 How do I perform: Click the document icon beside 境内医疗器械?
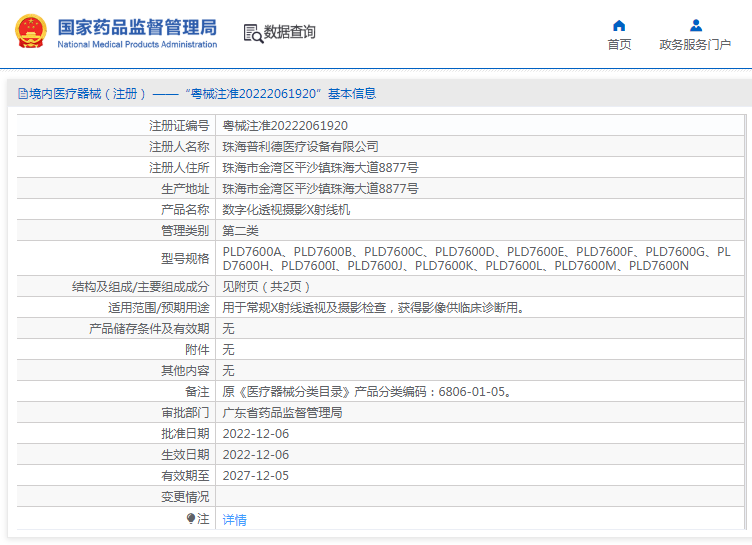pyautogui.click(x=23, y=94)
